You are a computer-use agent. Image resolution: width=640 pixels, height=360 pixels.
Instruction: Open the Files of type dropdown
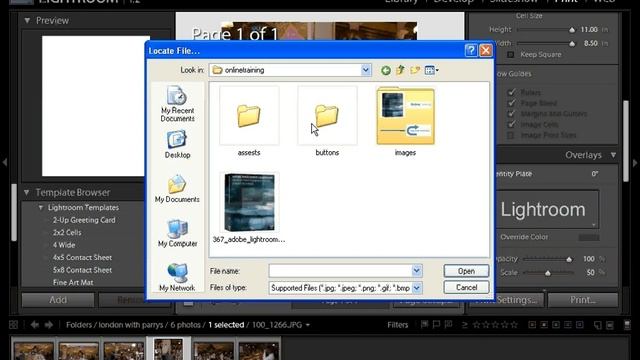(417, 288)
